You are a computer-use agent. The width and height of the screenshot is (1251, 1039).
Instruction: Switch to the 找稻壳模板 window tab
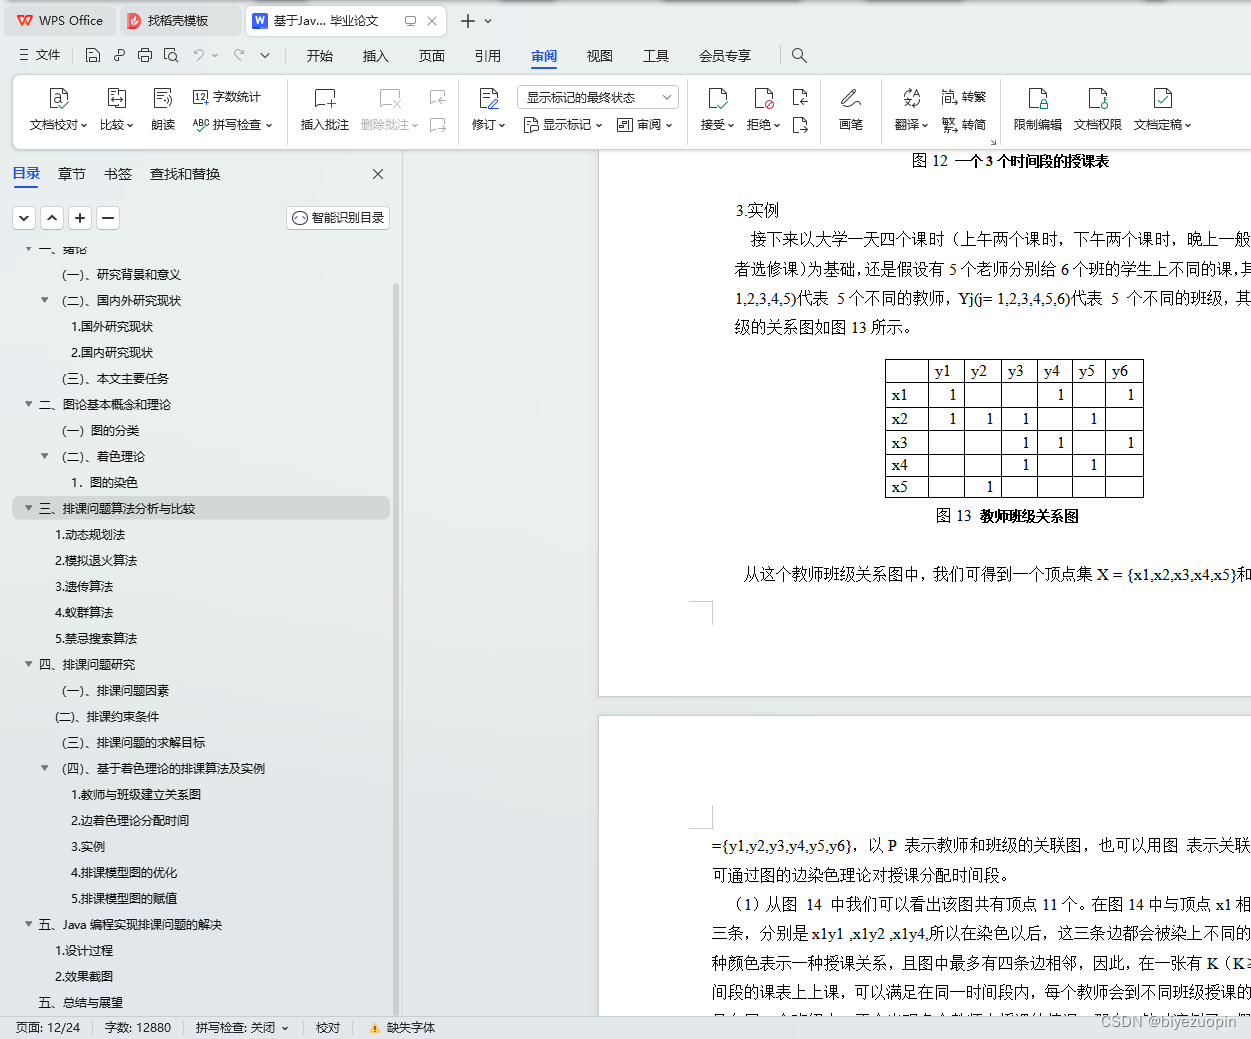point(181,21)
